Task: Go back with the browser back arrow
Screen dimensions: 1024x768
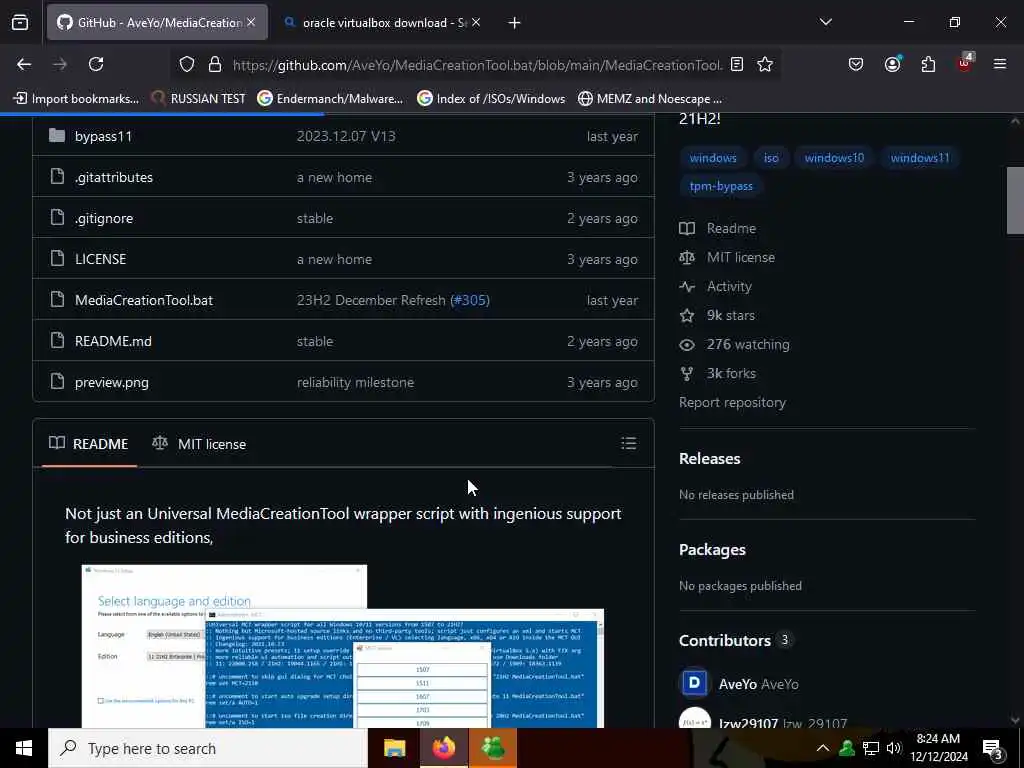Action: click(x=24, y=64)
